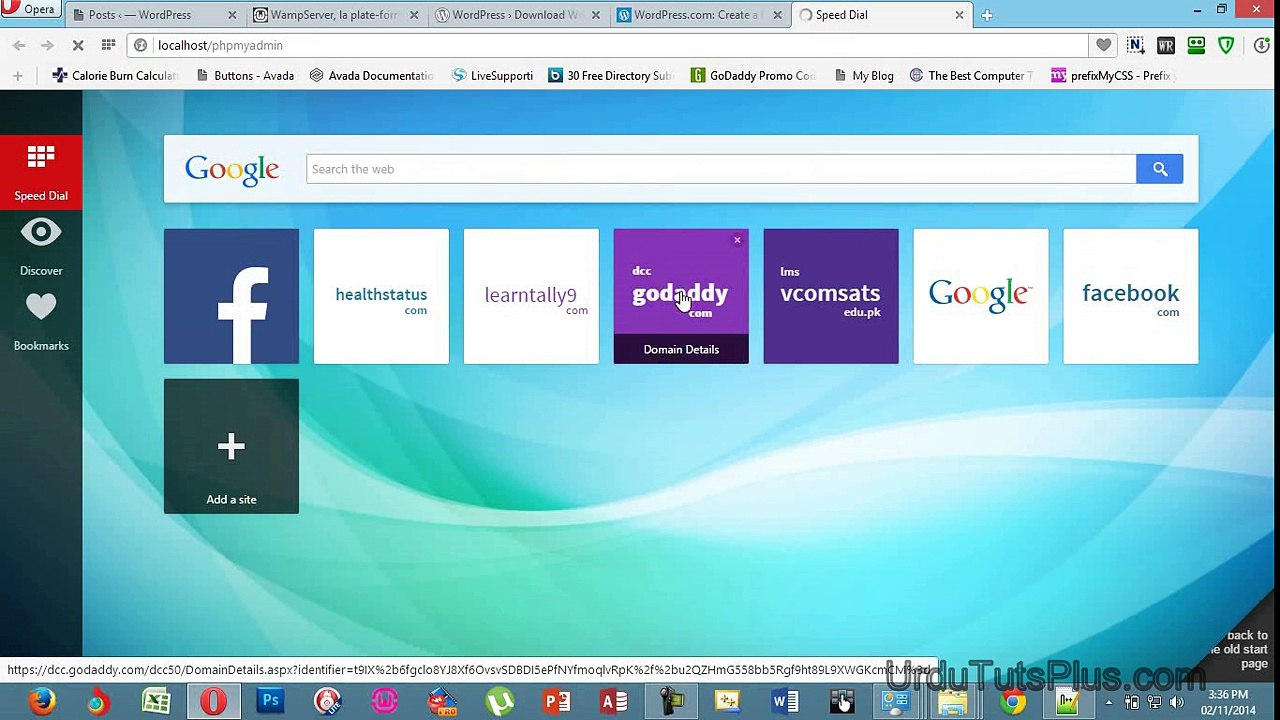Open GoDaddy Promo Code bookmark
The image size is (1280, 720).
[754, 75]
